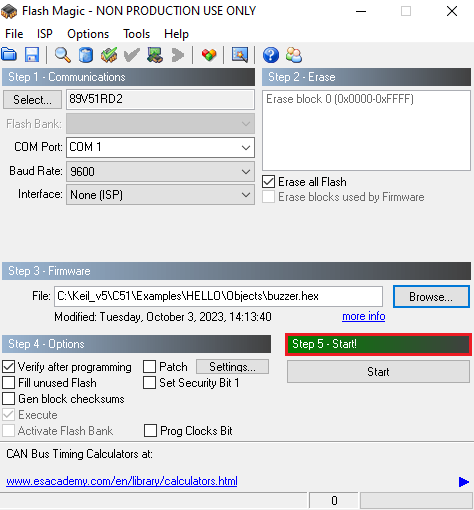Click the Open file folder toolbar icon

(x=9, y=55)
